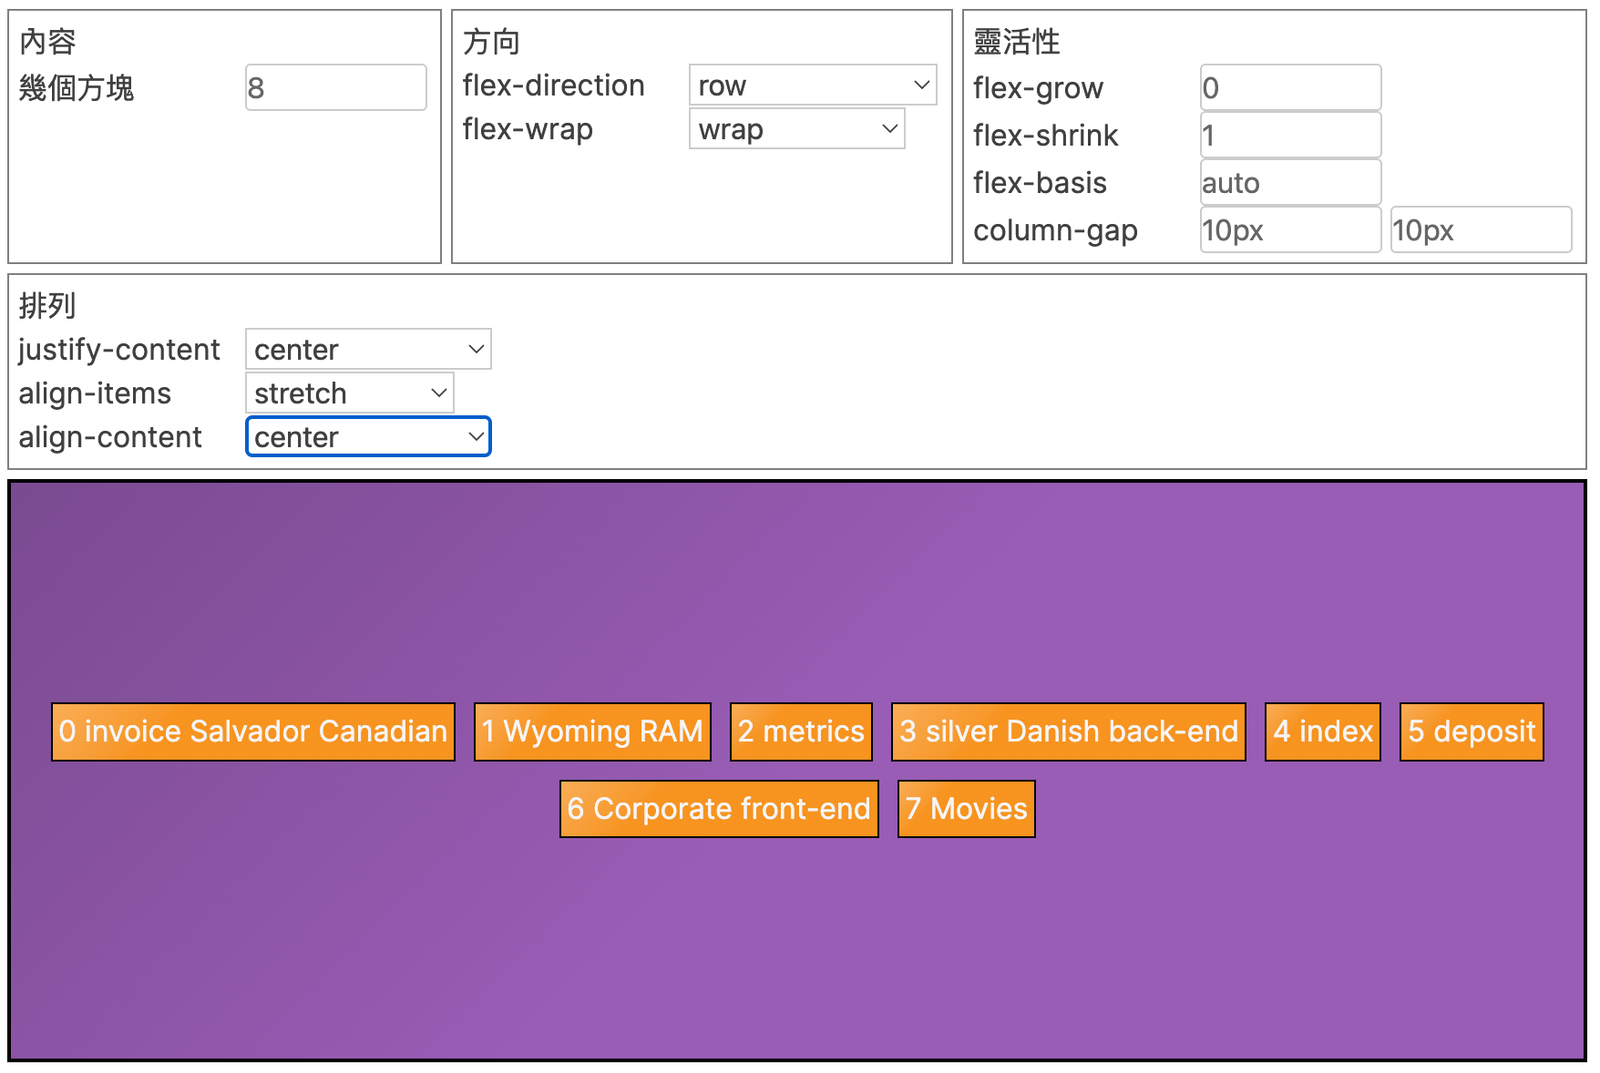This screenshot has width=1600, height=1073.
Task: Open the align-items dropdown
Action: pyautogui.click(x=349, y=393)
